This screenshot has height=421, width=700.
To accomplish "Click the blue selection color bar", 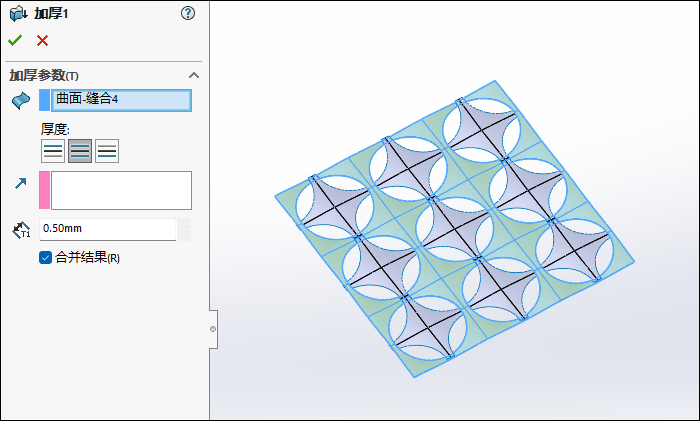I will [x=45, y=100].
